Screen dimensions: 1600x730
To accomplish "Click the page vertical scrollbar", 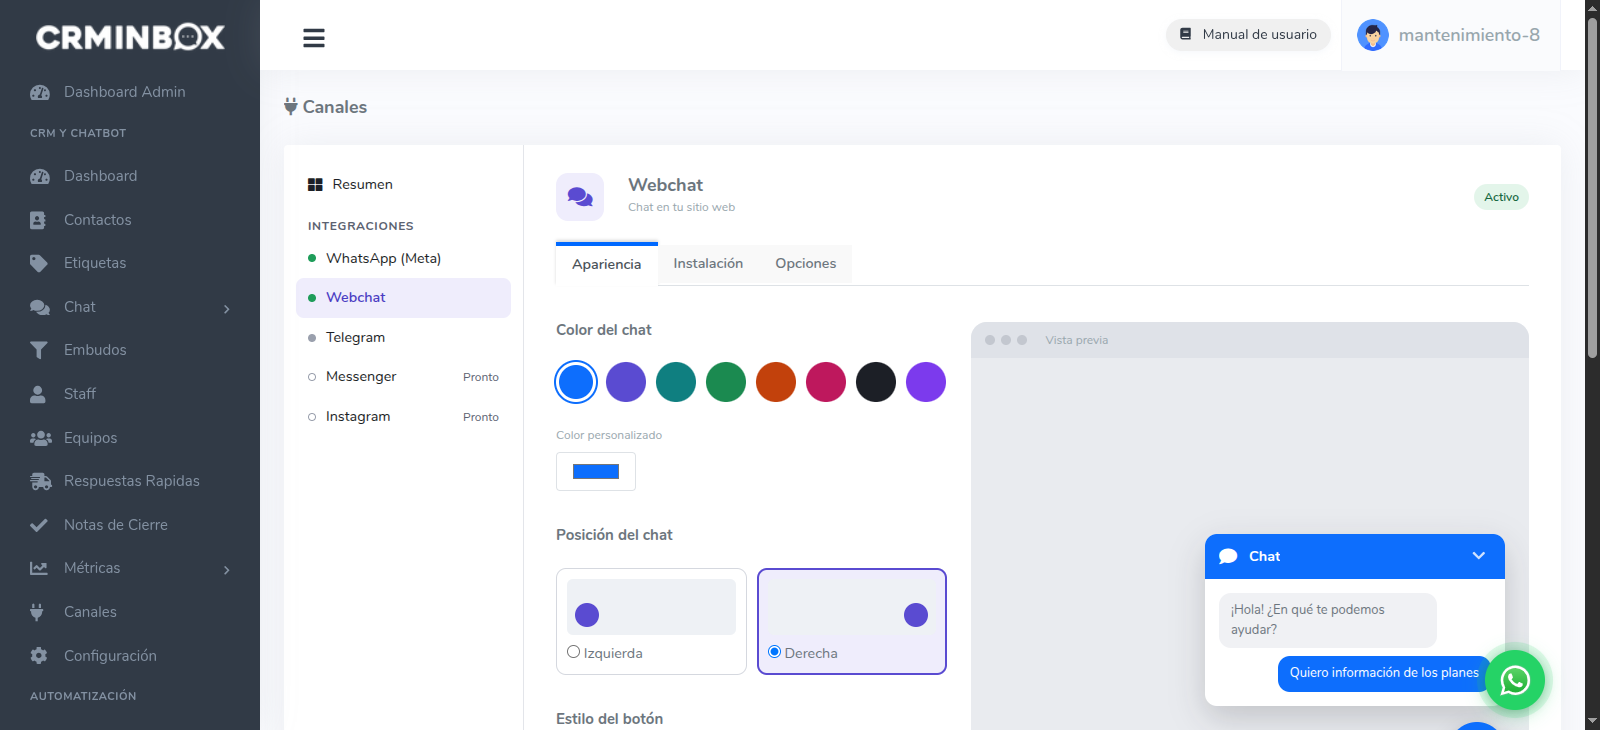I will point(1592,188).
